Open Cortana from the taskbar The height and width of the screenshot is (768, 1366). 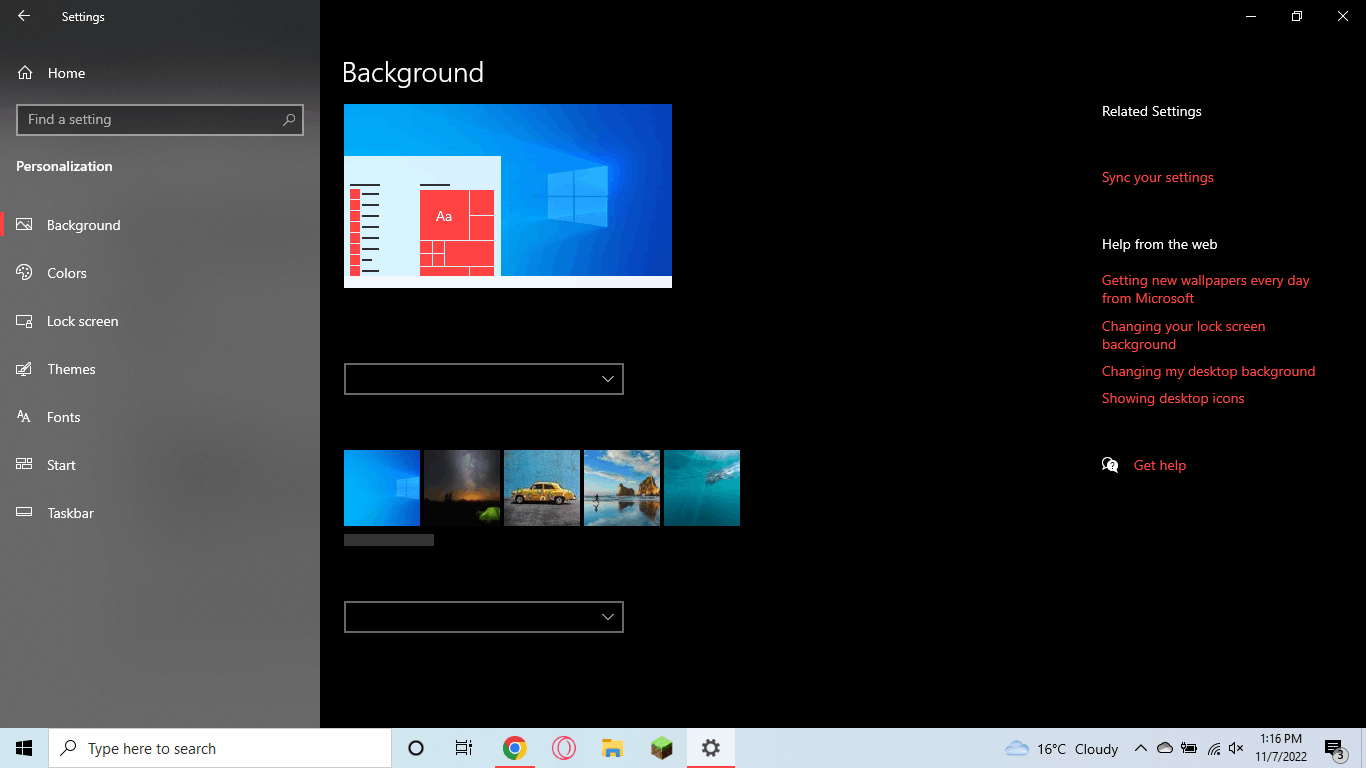pos(416,748)
